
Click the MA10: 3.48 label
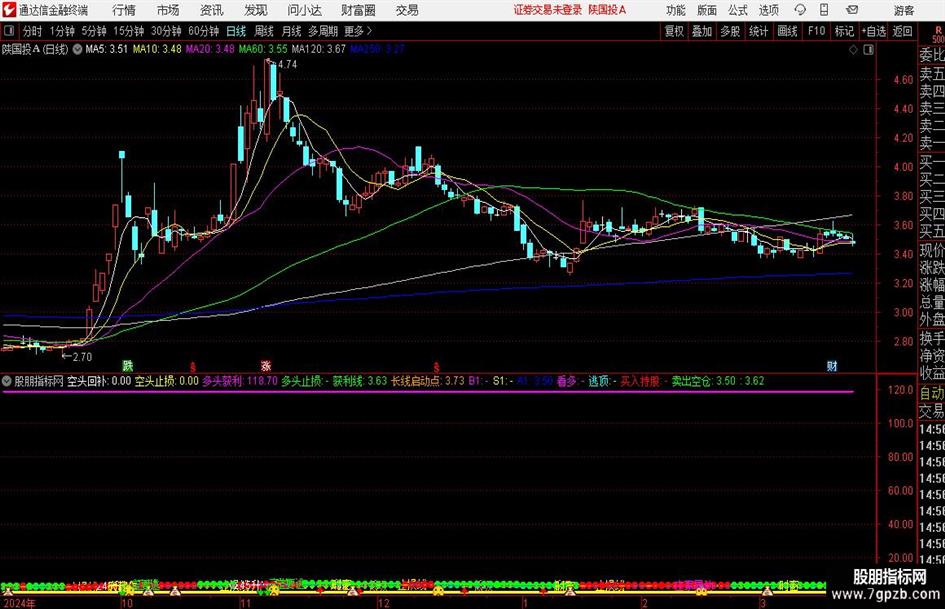(x=157, y=49)
